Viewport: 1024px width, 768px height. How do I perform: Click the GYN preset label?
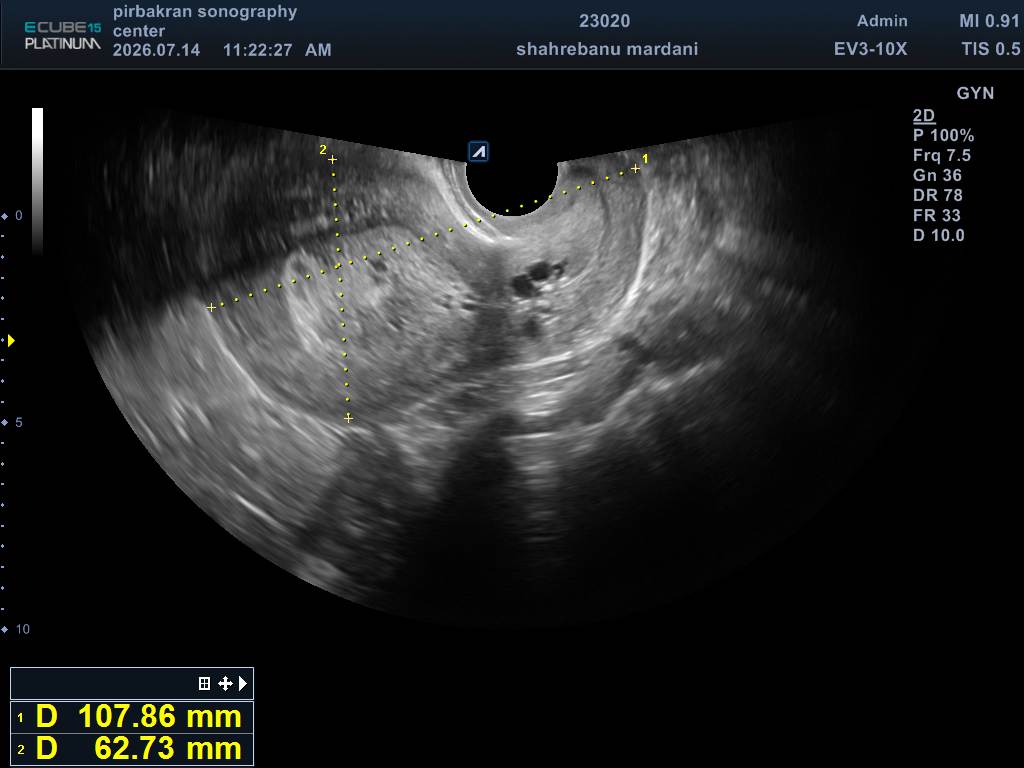(x=975, y=93)
